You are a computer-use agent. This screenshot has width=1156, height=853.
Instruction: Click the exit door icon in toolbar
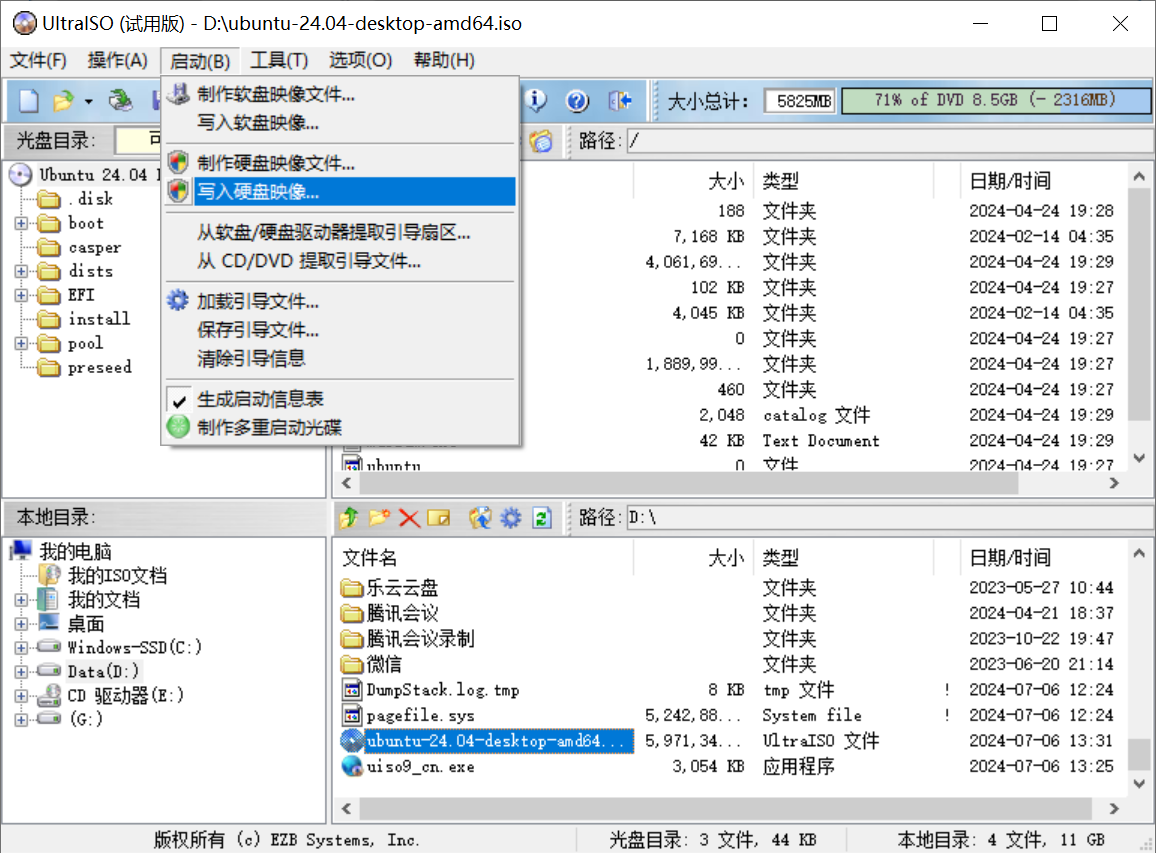tap(619, 100)
